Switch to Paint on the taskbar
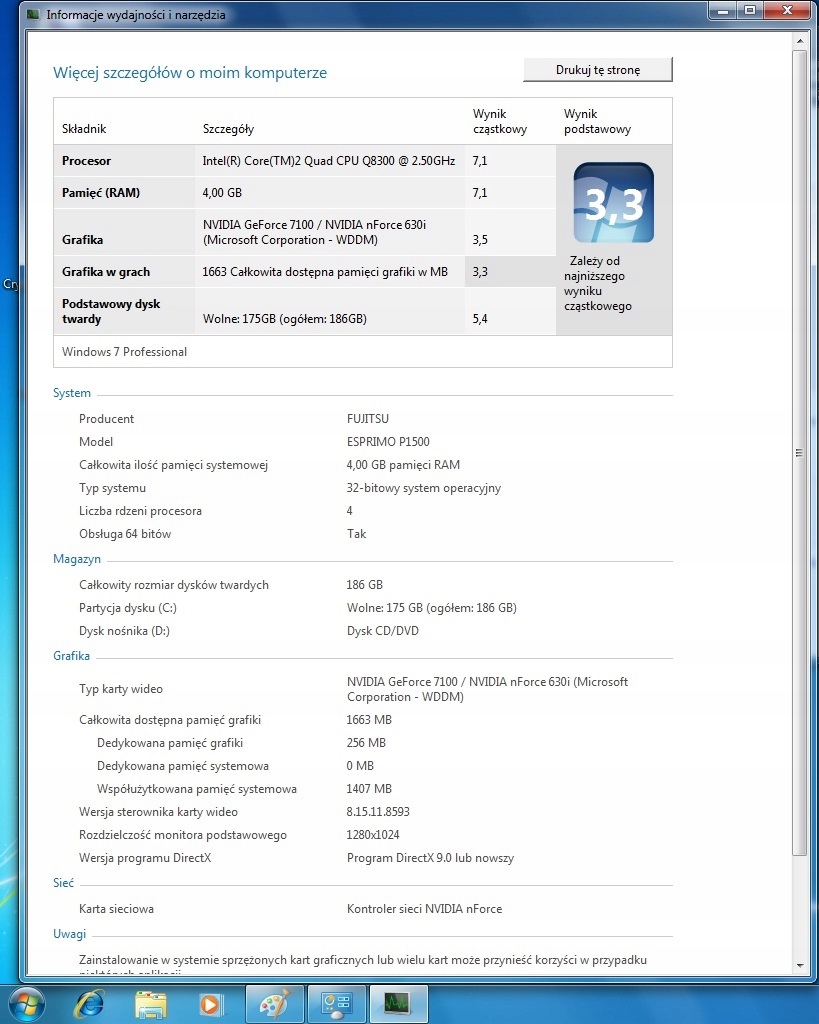The height and width of the screenshot is (1024, 819). coord(274,1004)
